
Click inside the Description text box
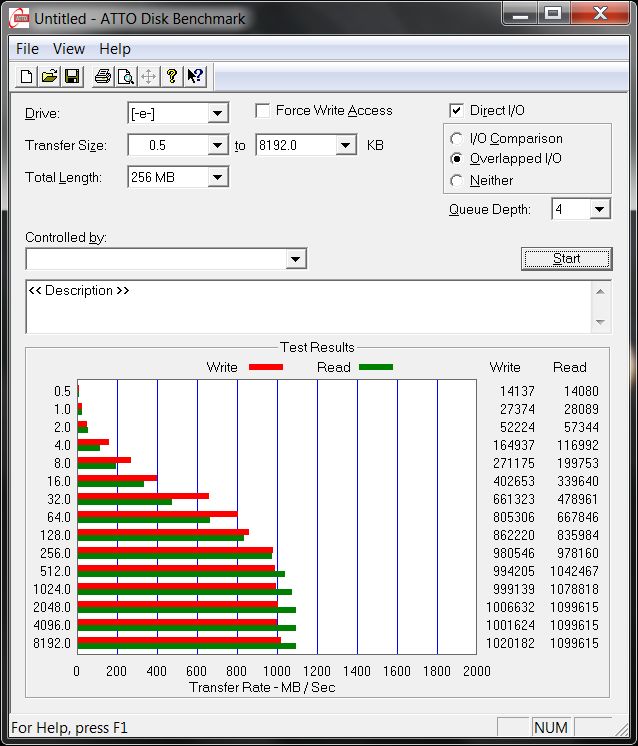[308, 307]
